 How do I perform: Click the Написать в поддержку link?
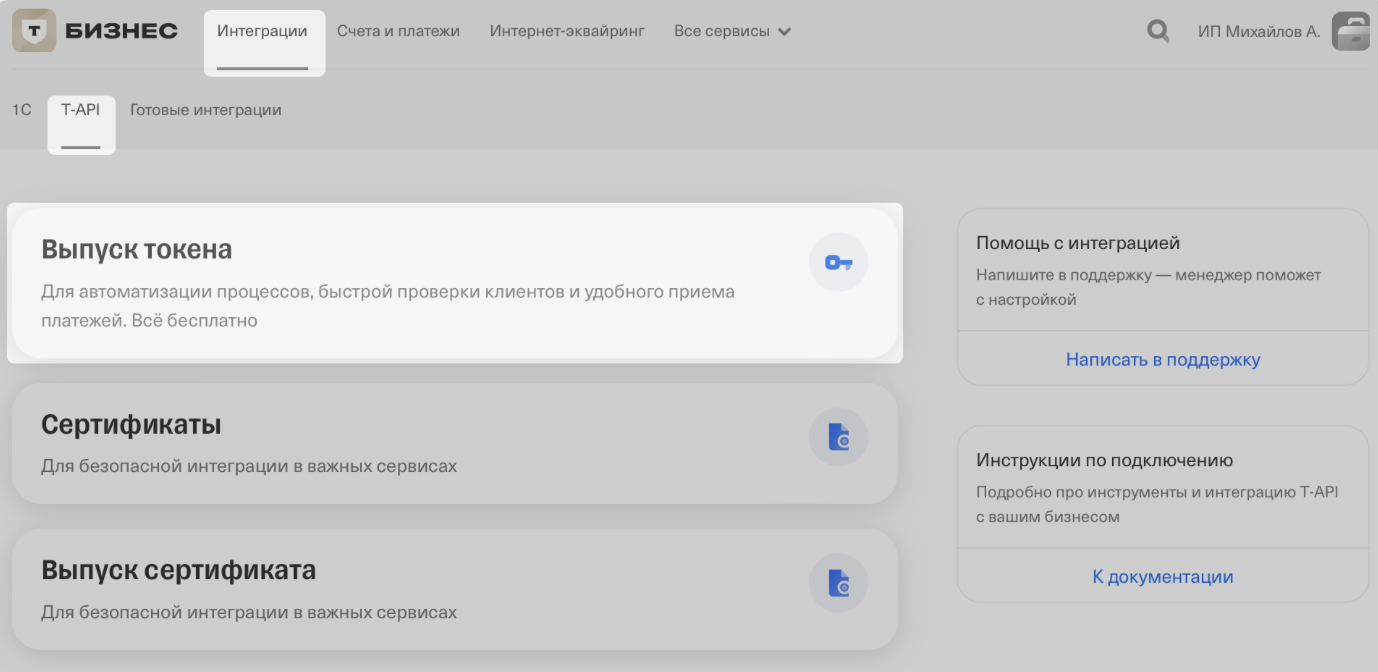pos(1162,359)
